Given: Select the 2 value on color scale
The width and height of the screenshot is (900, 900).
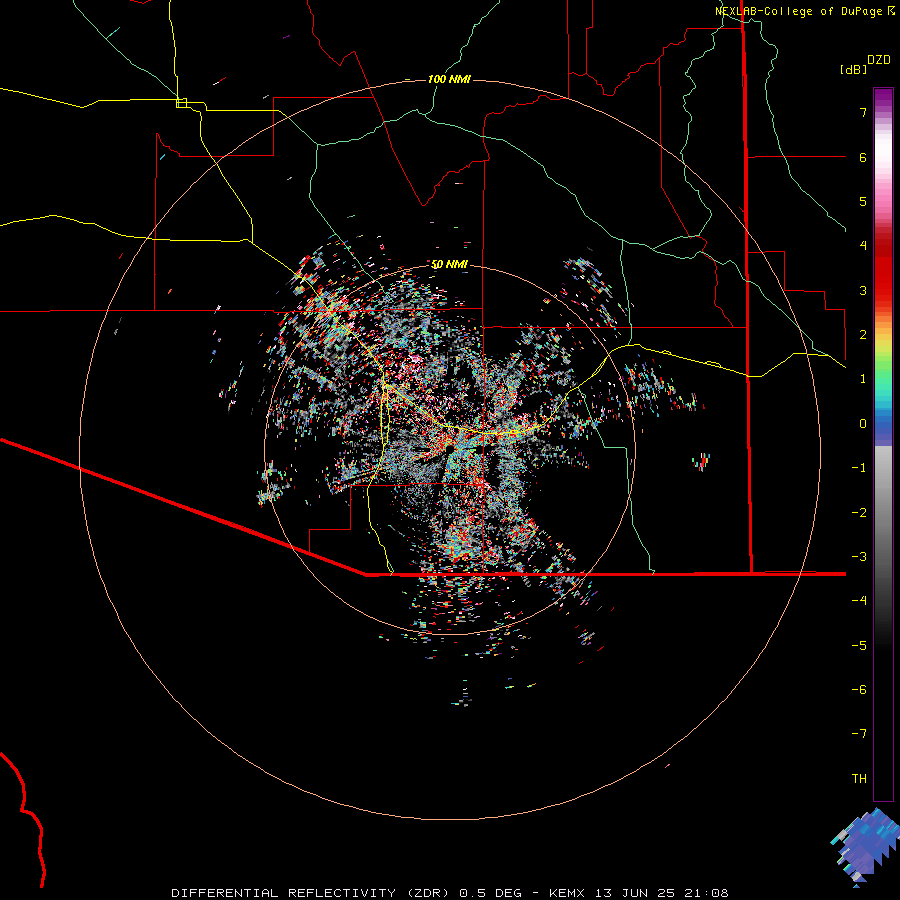Looking at the screenshot, I should pos(863,335).
